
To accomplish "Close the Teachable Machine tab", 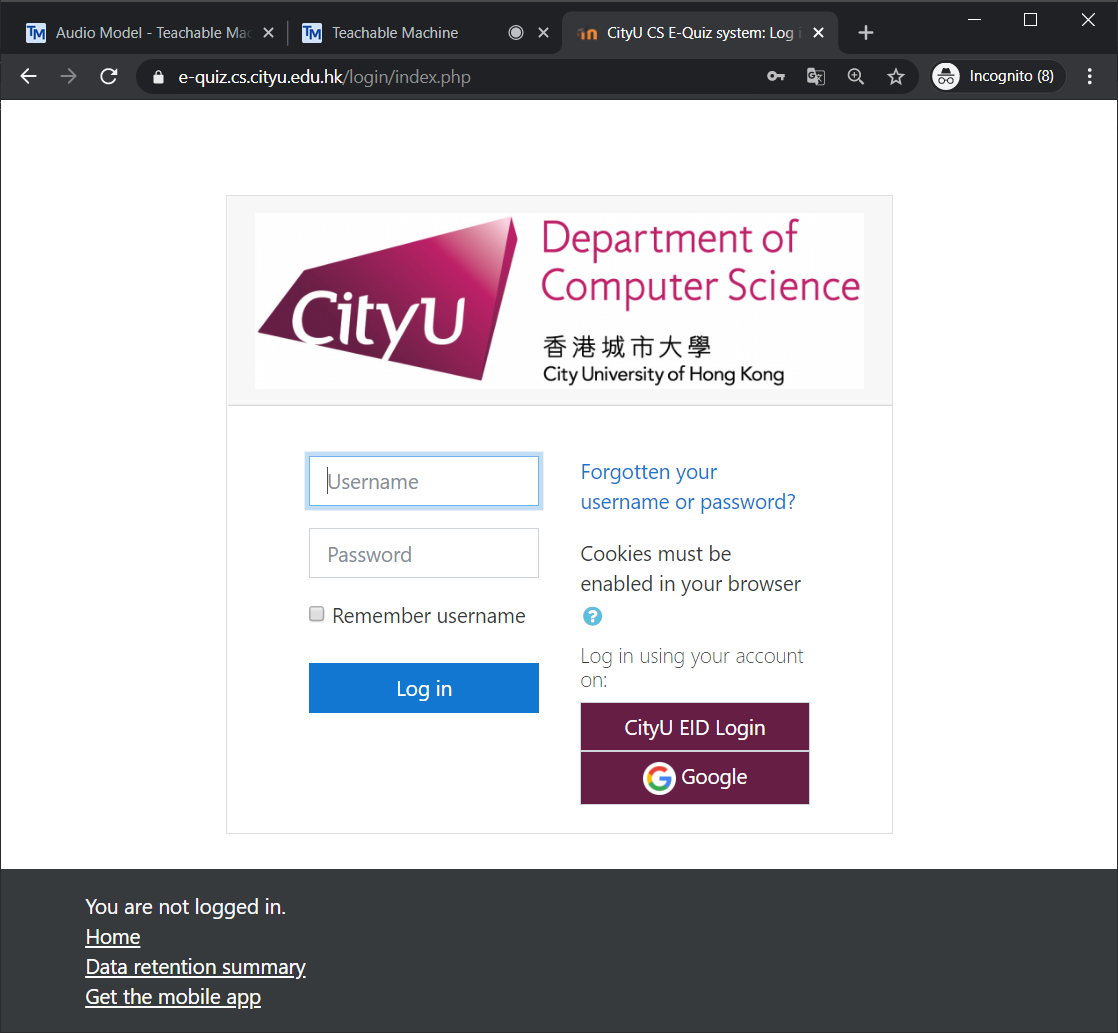I will 543,33.
